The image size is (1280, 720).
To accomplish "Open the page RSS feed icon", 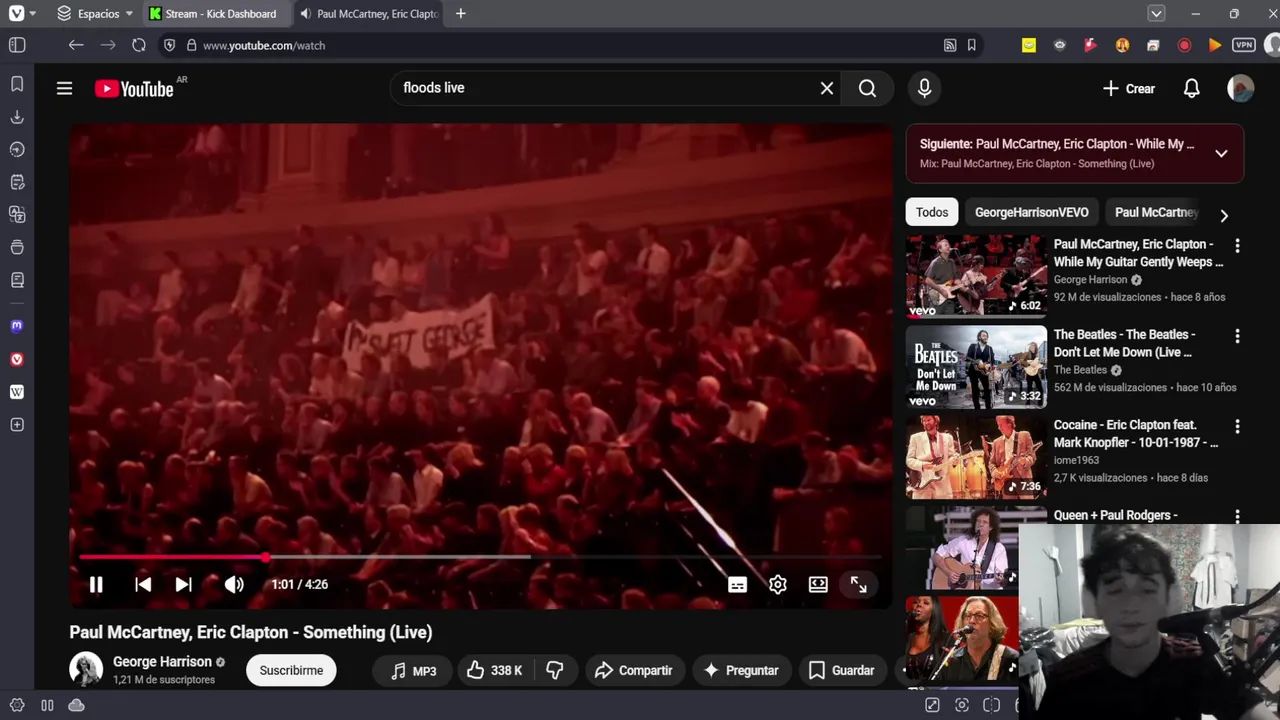I will (950, 45).
